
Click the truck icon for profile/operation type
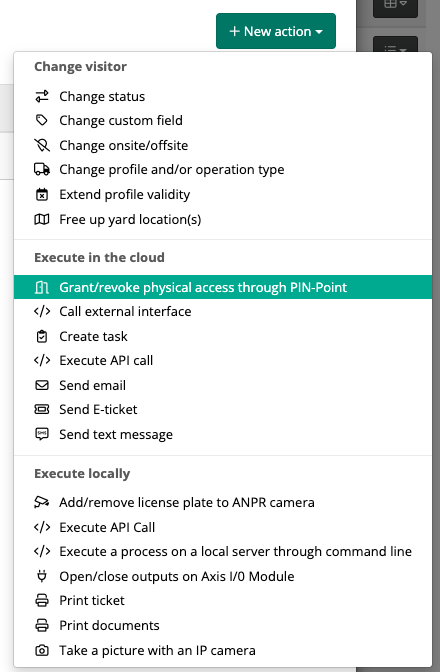coord(42,169)
